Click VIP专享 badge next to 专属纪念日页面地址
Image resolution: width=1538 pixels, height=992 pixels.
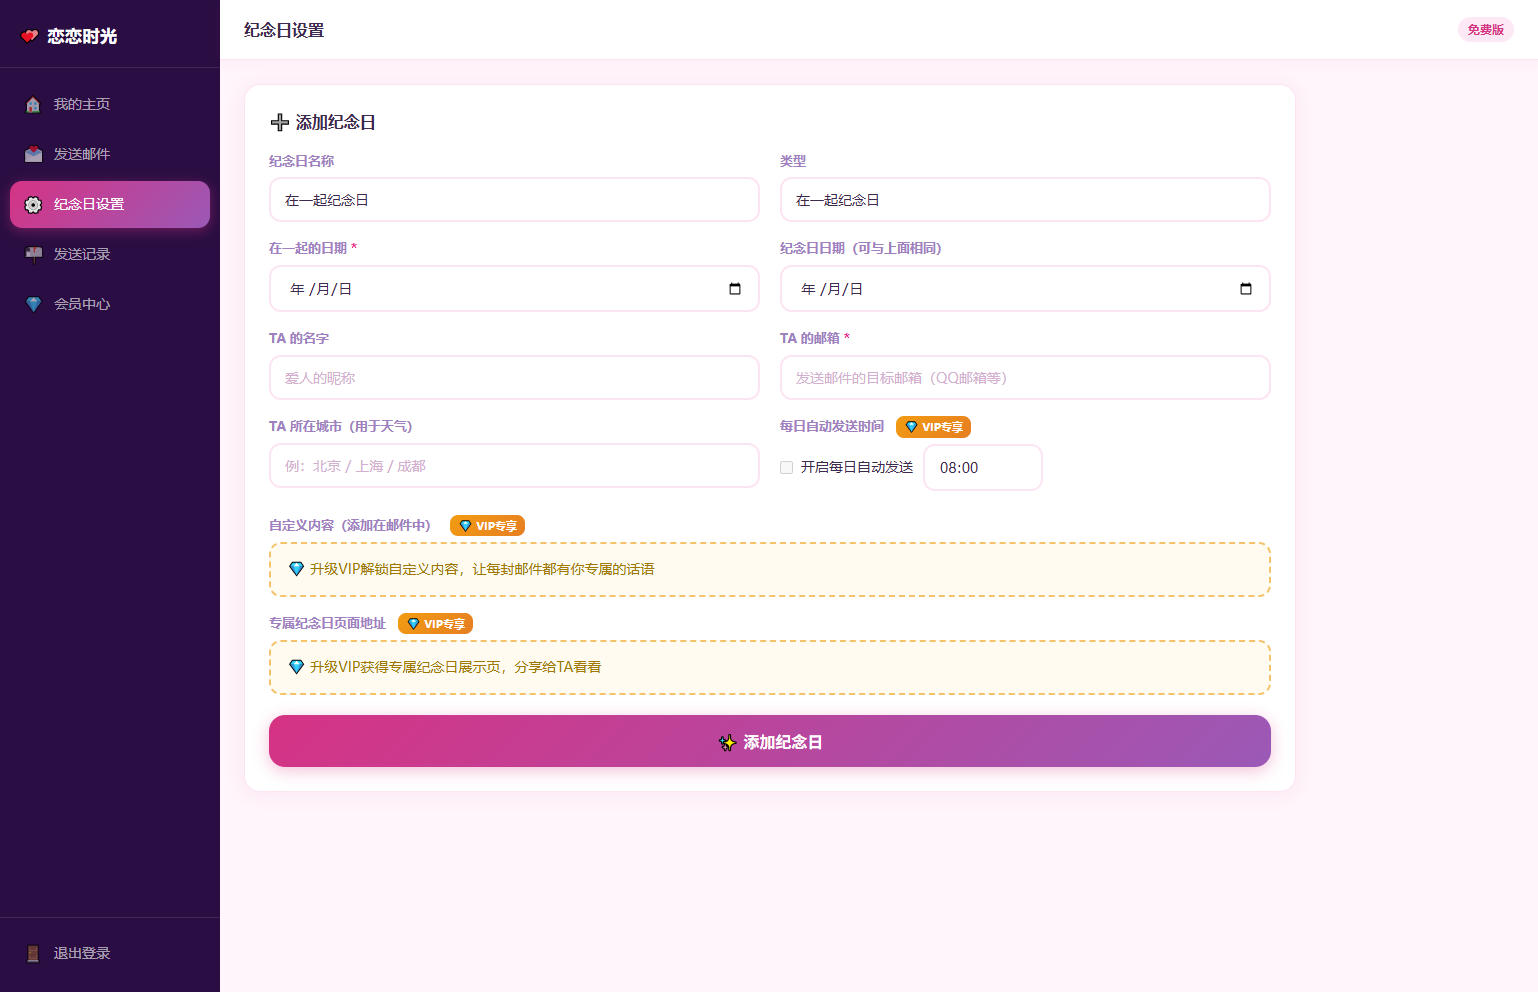(435, 624)
